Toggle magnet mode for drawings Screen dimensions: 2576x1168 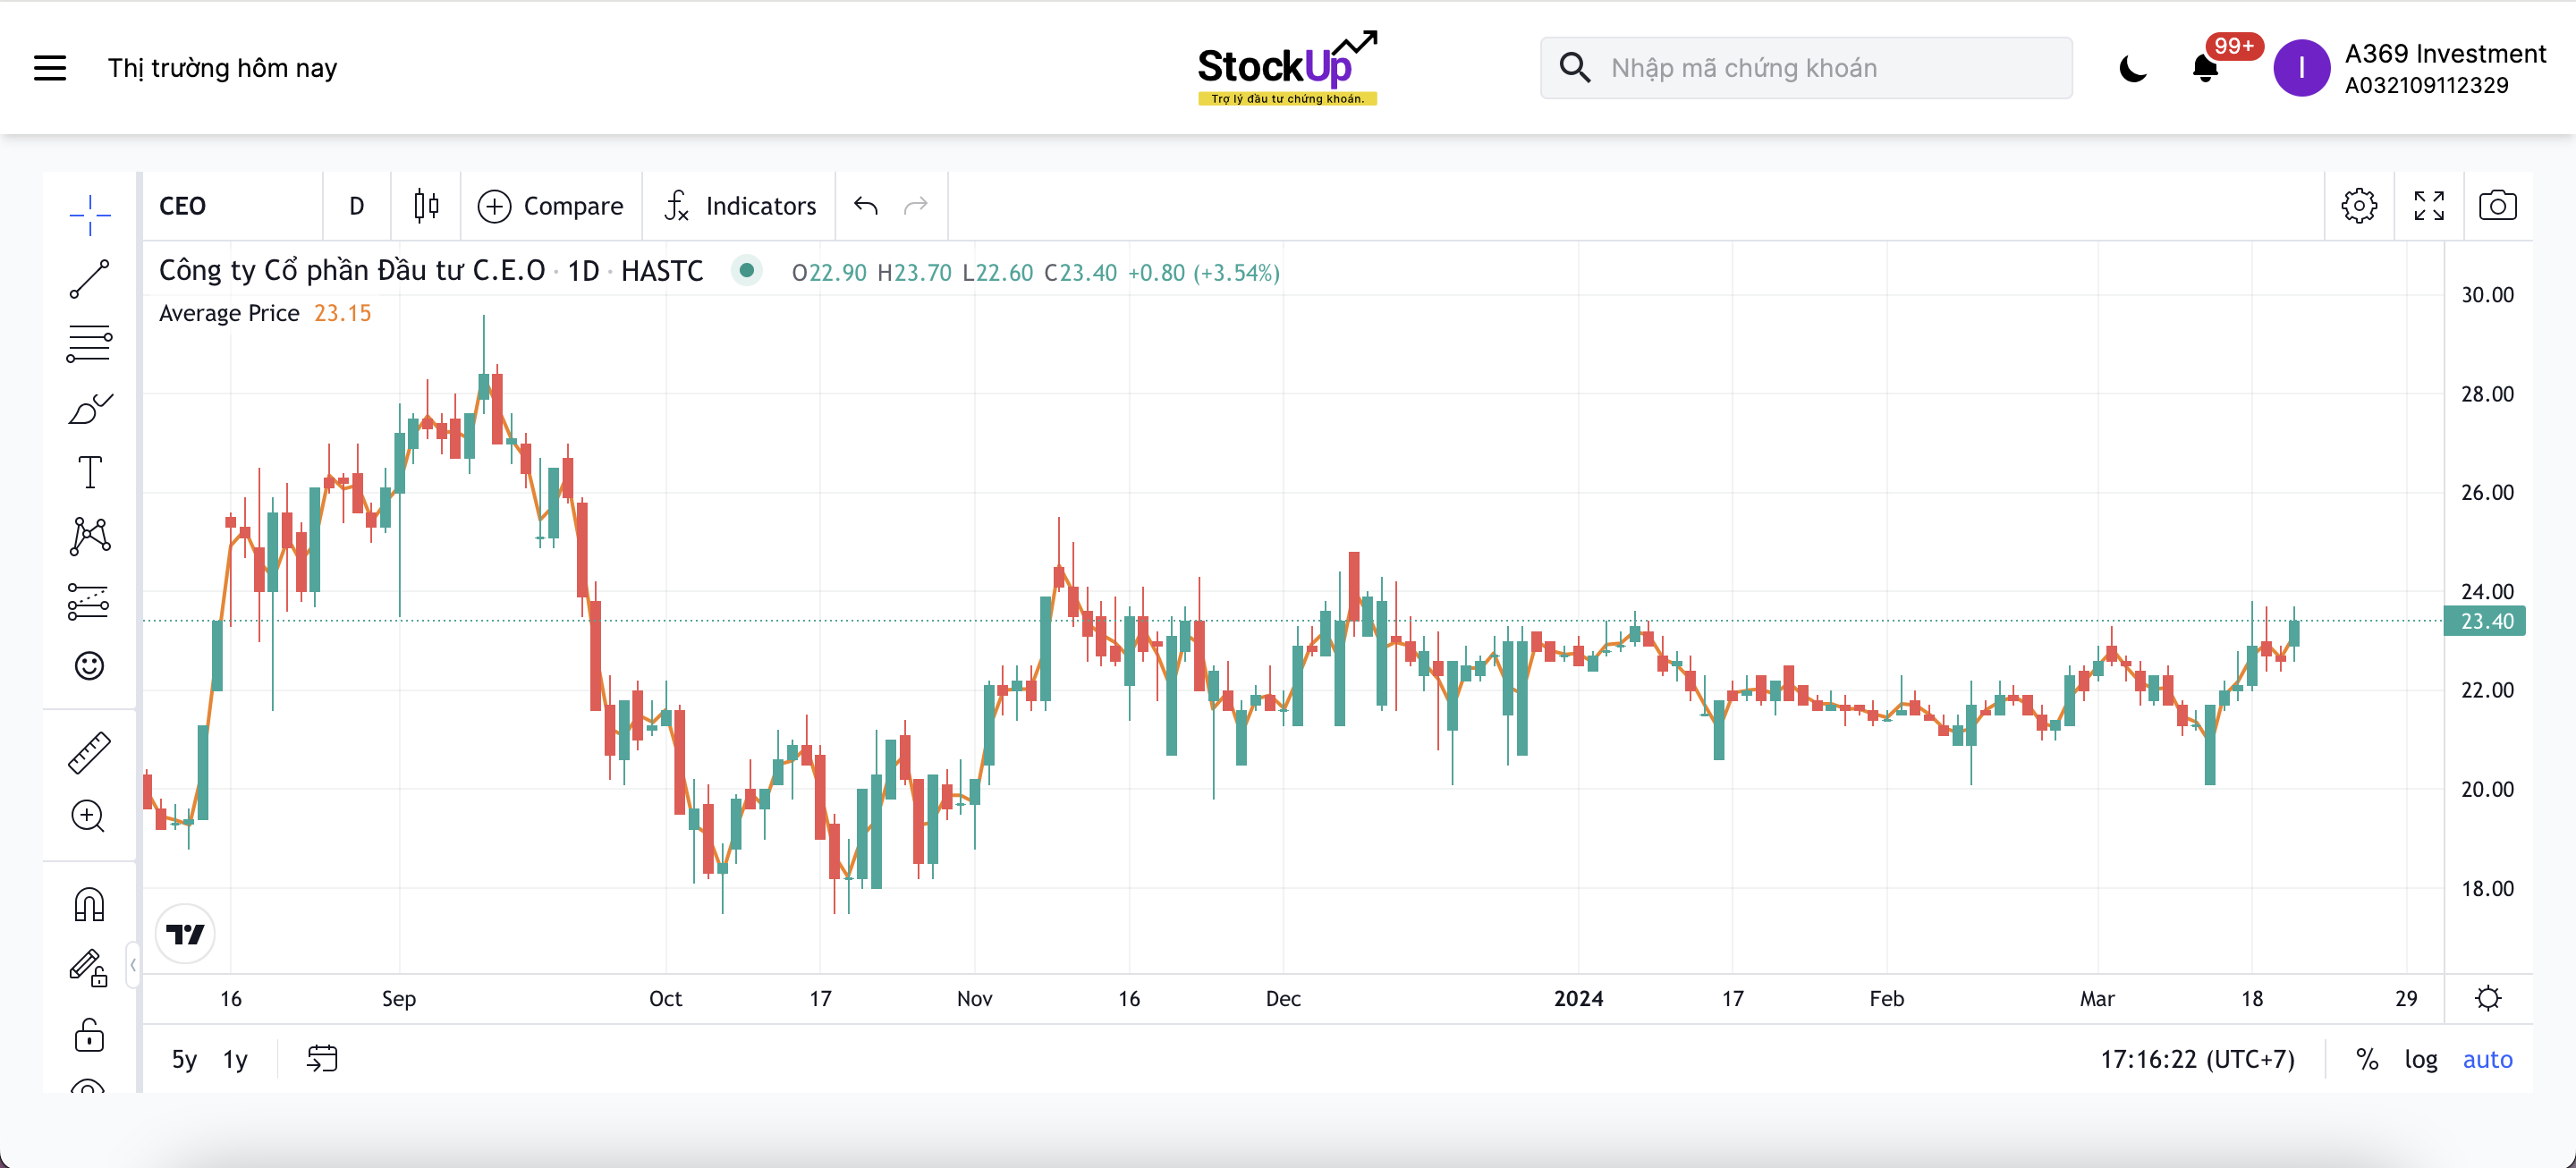point(89,904)
